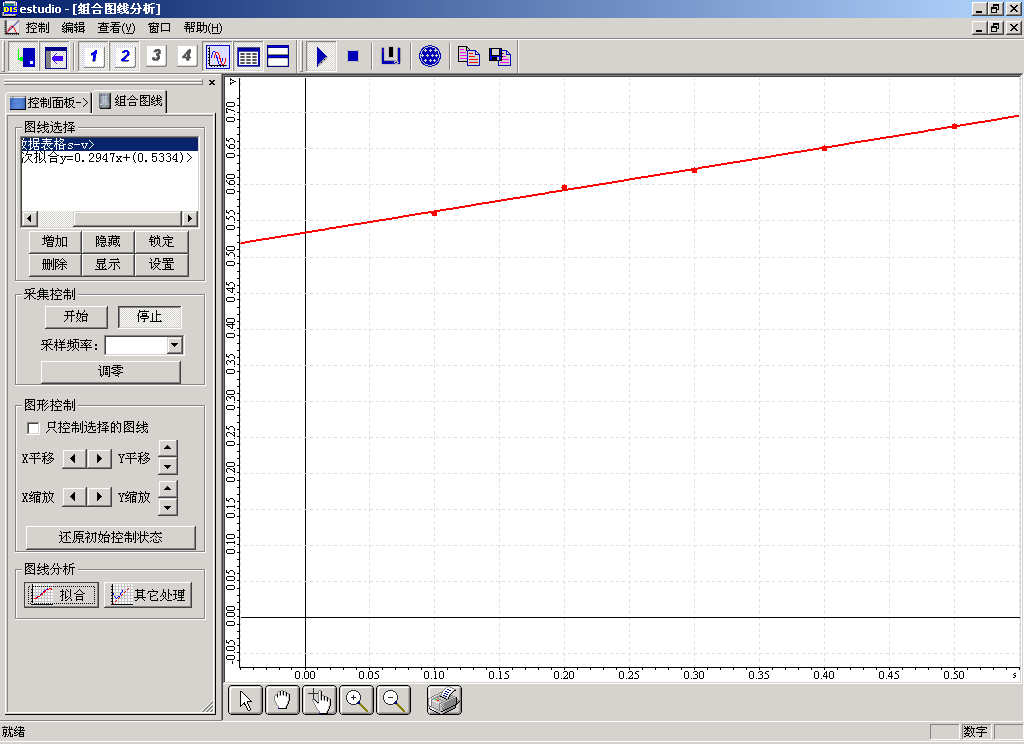The width and height of the screenshot is (1024, 744).
Task: Click X缩放 right arrow button
Action: [x=99, y=497]
